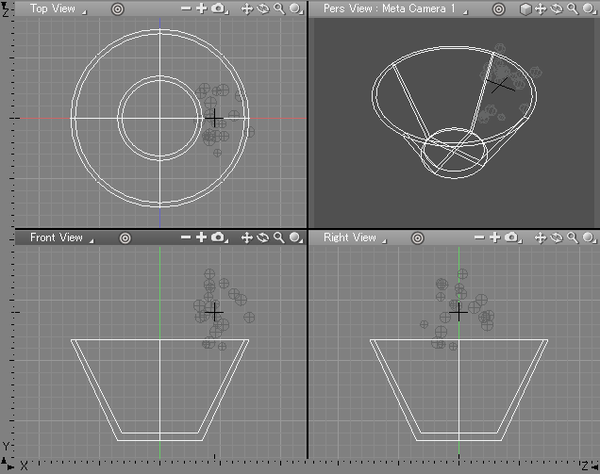Zoom in with plus in Front View
600x474 pixels.
(x=201, y=238)
